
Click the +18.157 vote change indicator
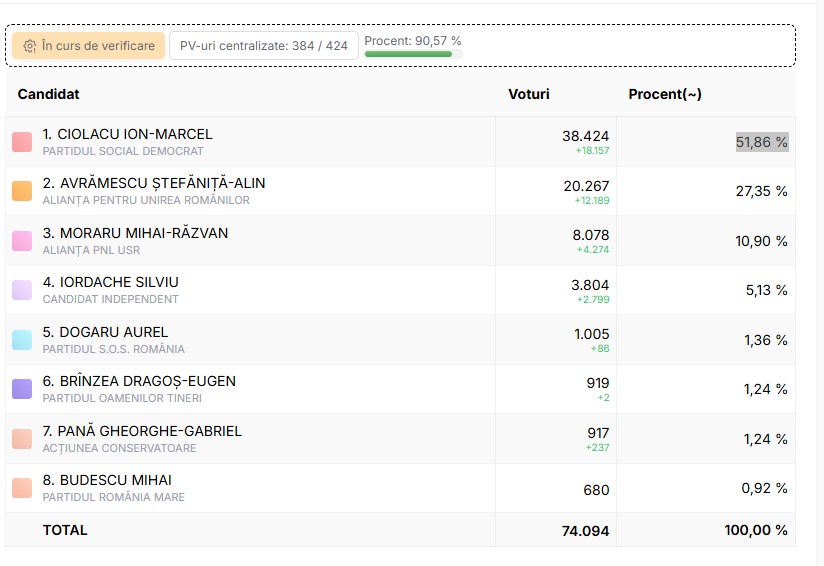[592, 151]
